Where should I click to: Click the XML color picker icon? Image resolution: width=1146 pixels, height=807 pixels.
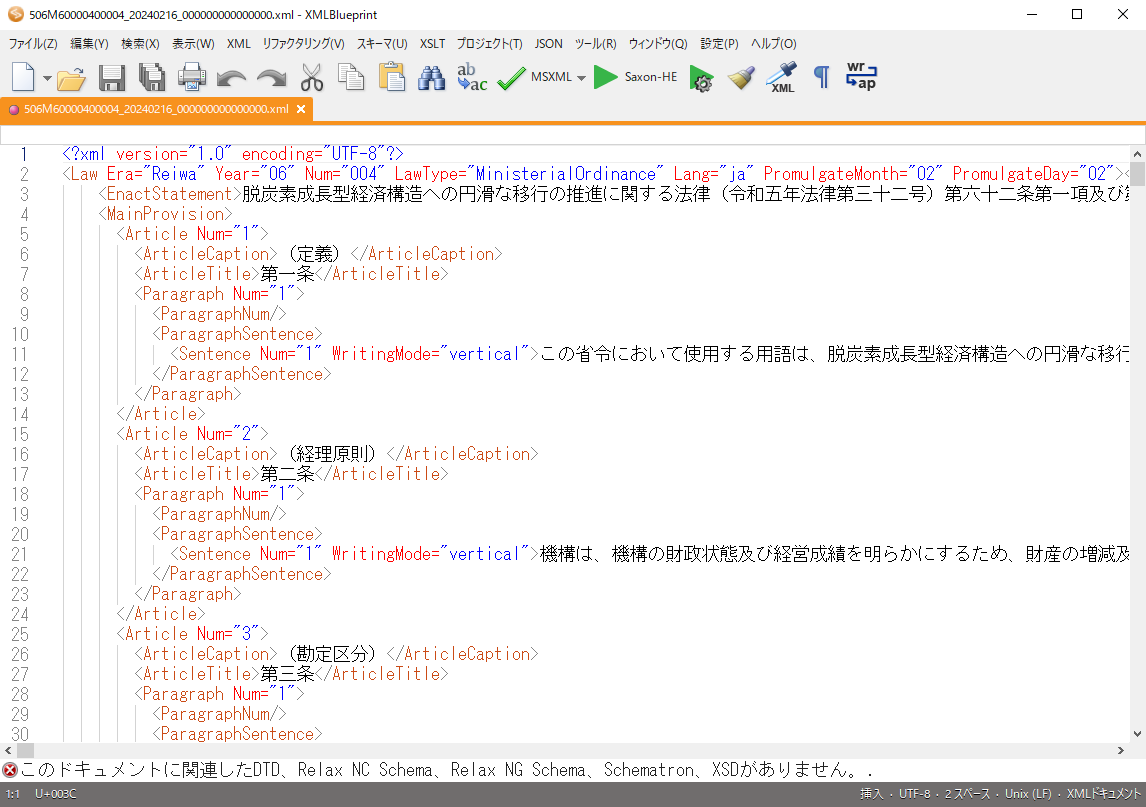[x=781, y=76]
